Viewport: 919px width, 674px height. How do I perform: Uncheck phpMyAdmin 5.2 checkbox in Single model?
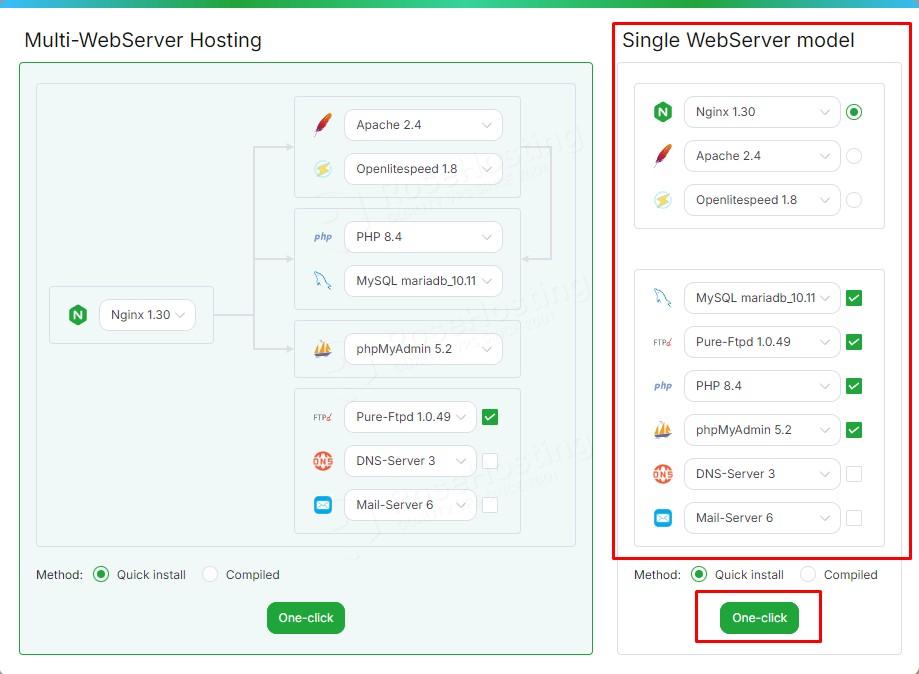click(854, 430)
